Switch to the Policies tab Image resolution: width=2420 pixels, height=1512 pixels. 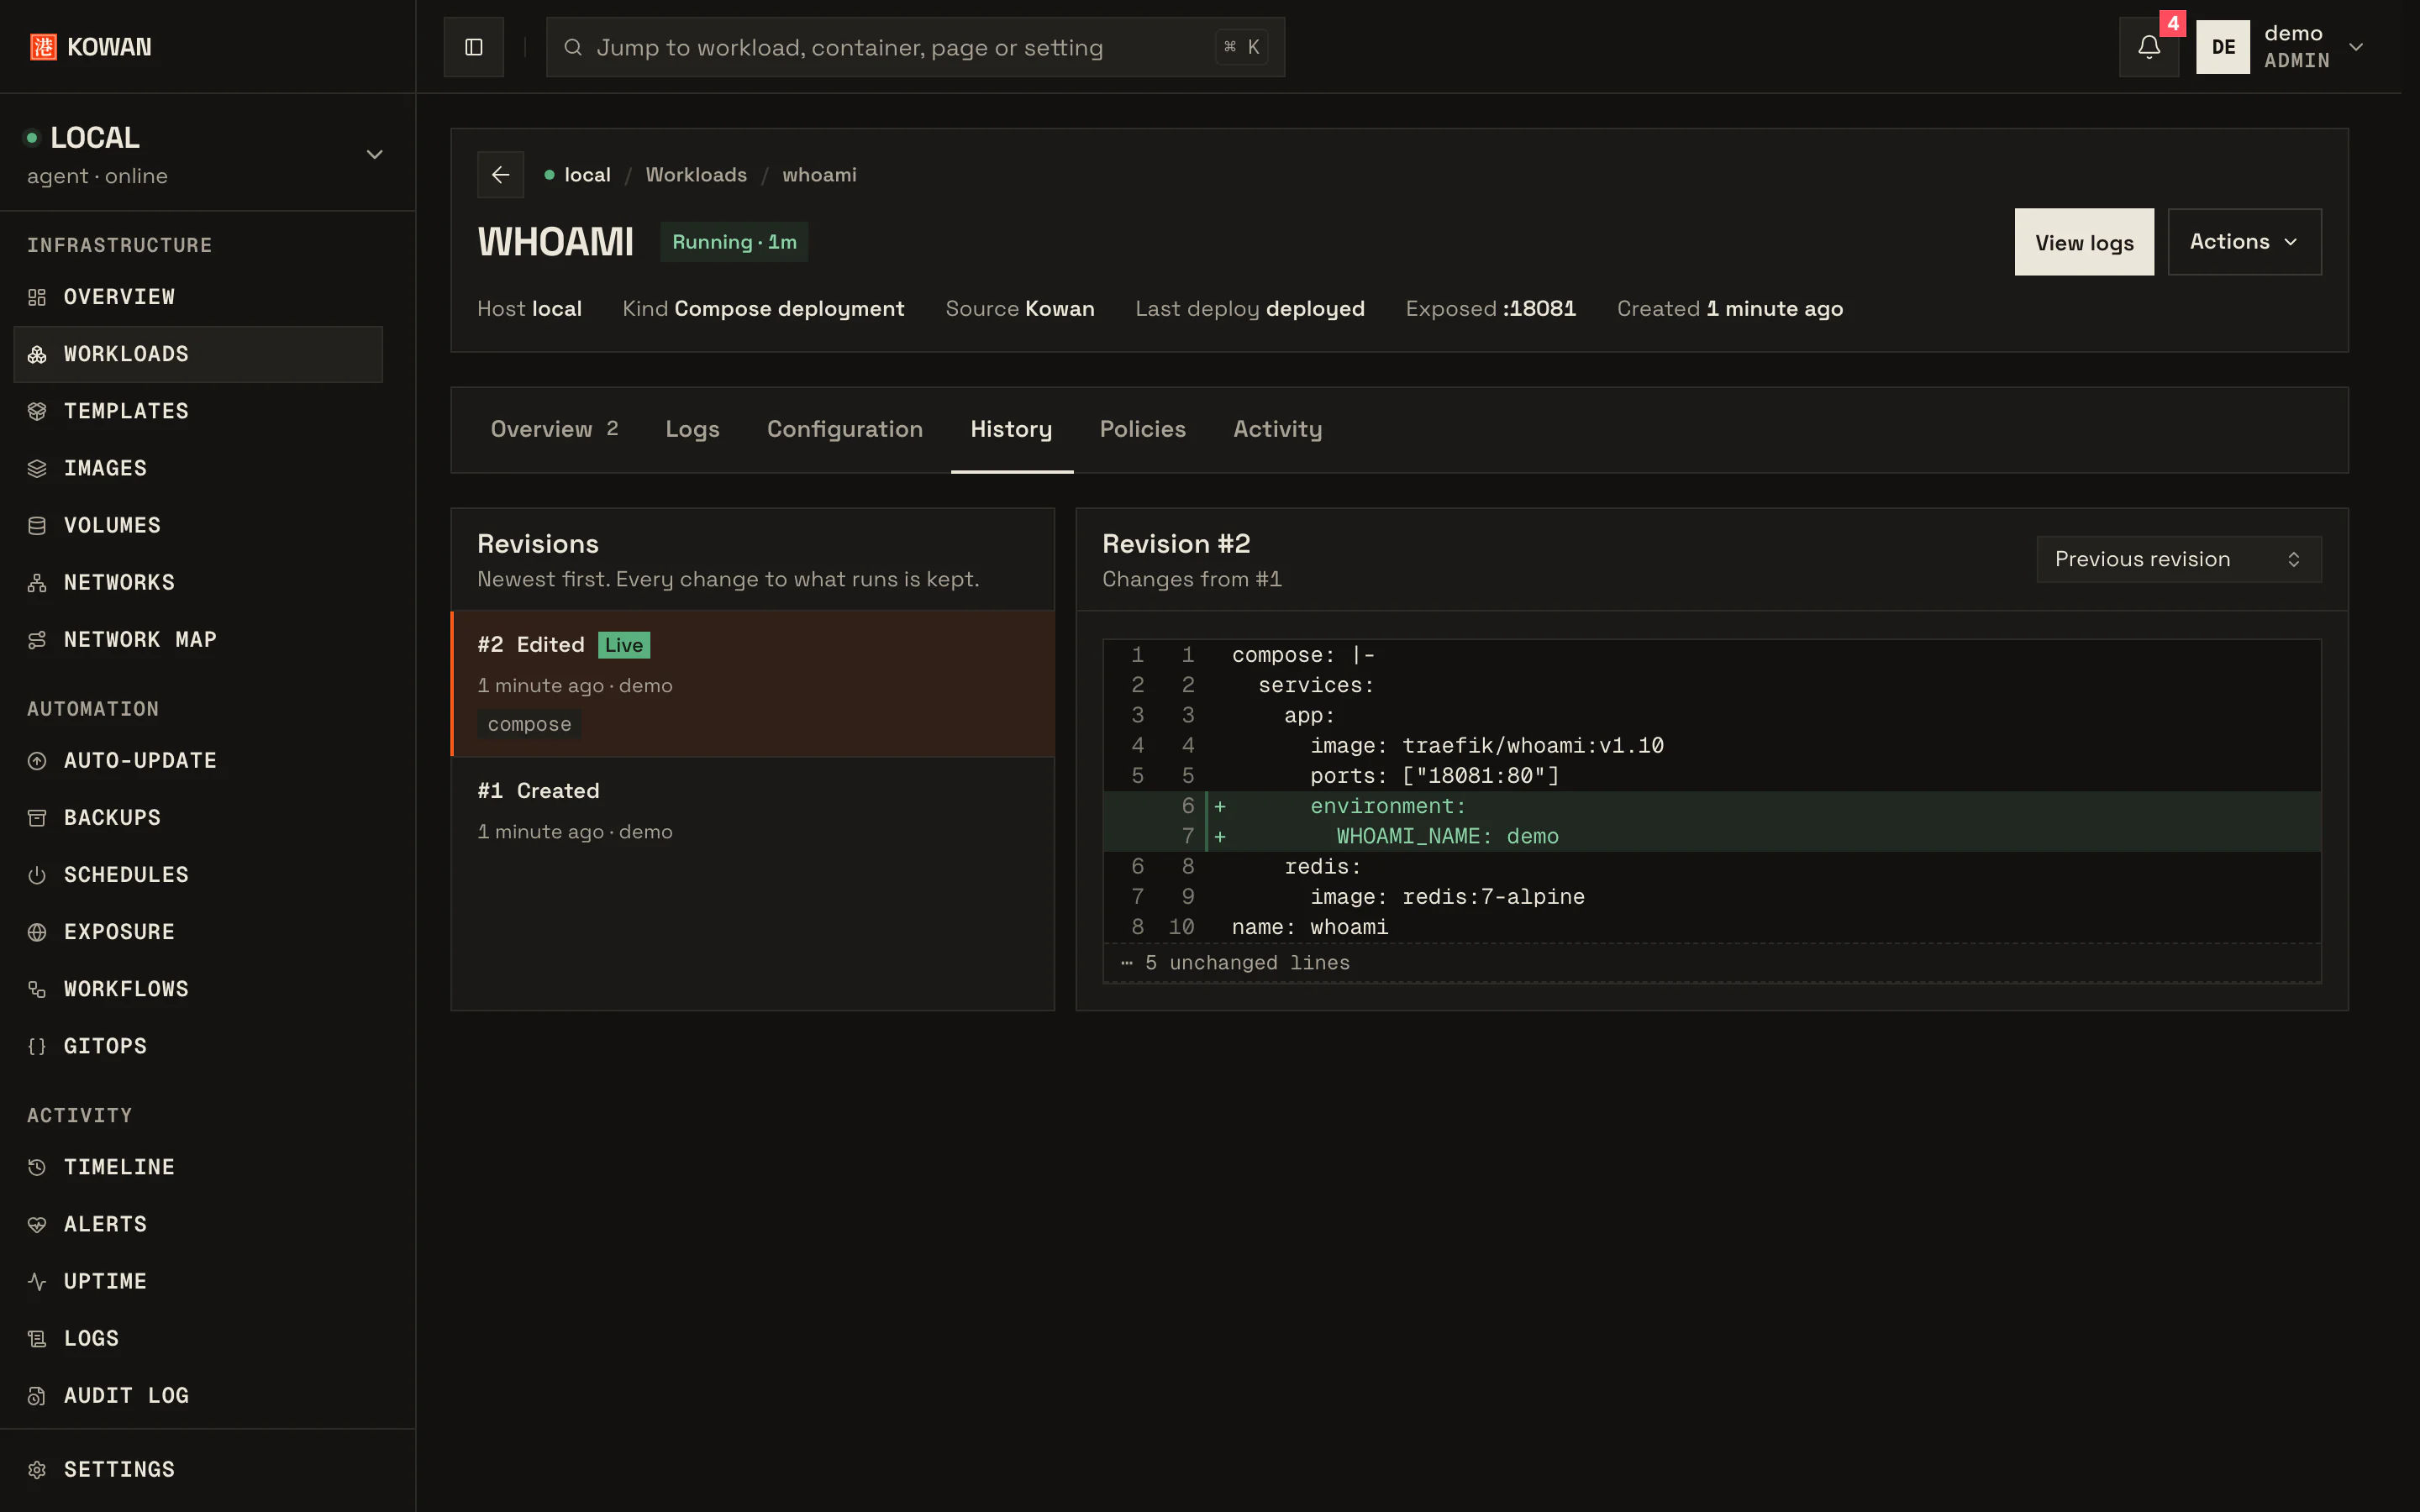1142,429
